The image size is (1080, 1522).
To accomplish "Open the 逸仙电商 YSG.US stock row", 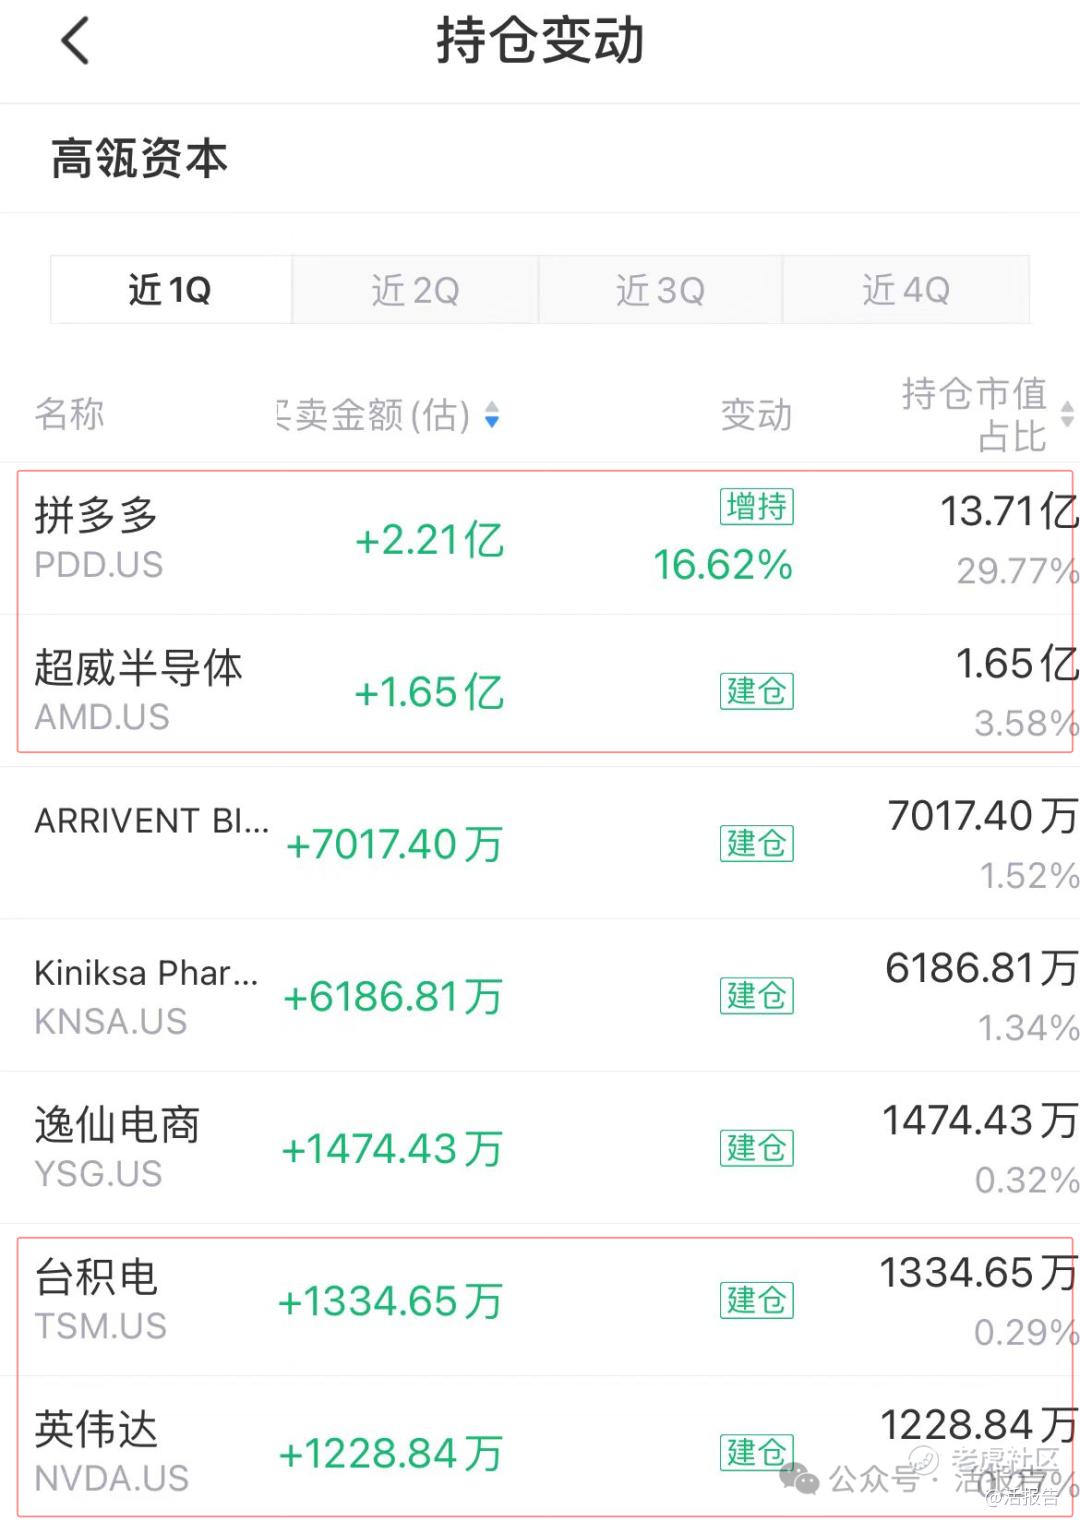I will click(x=540, y=1148).
